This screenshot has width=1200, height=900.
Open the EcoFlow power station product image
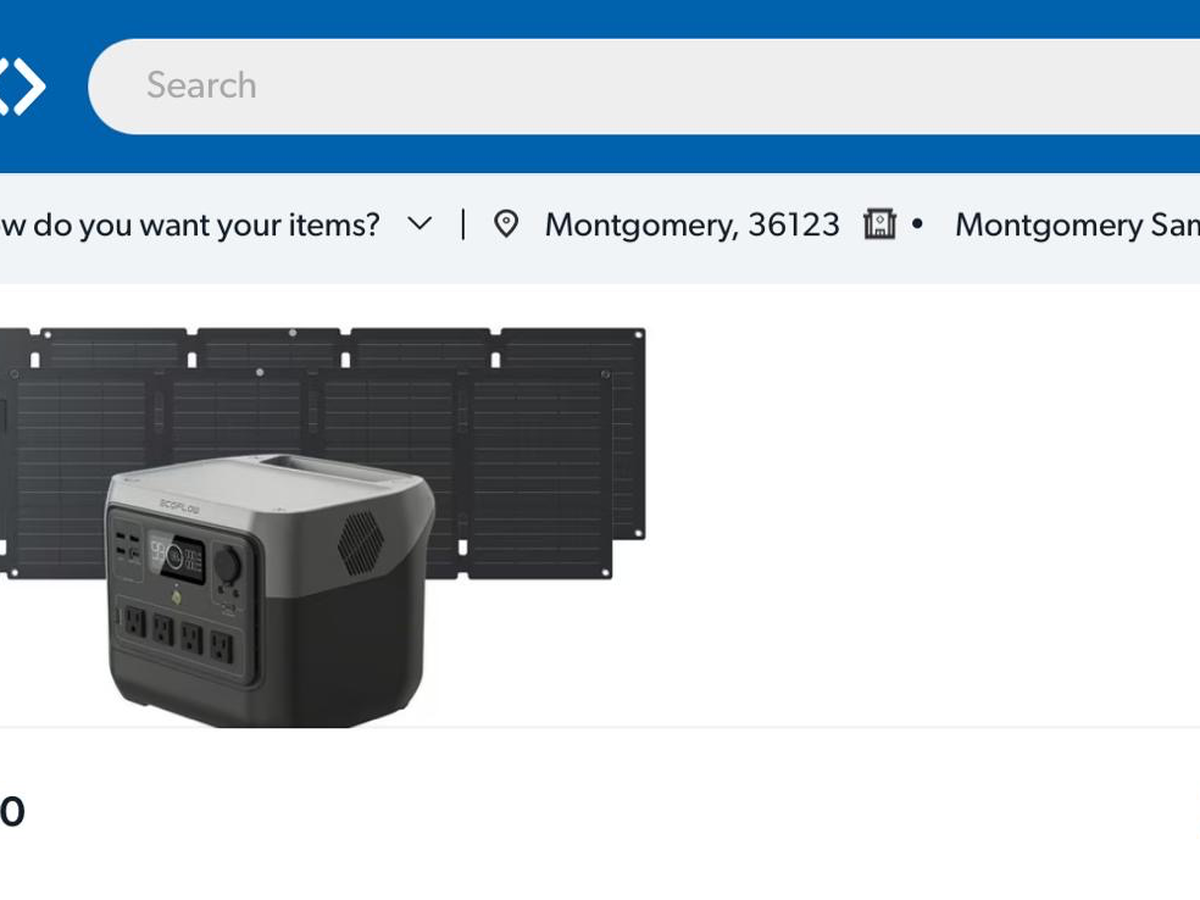pos(322,527)
